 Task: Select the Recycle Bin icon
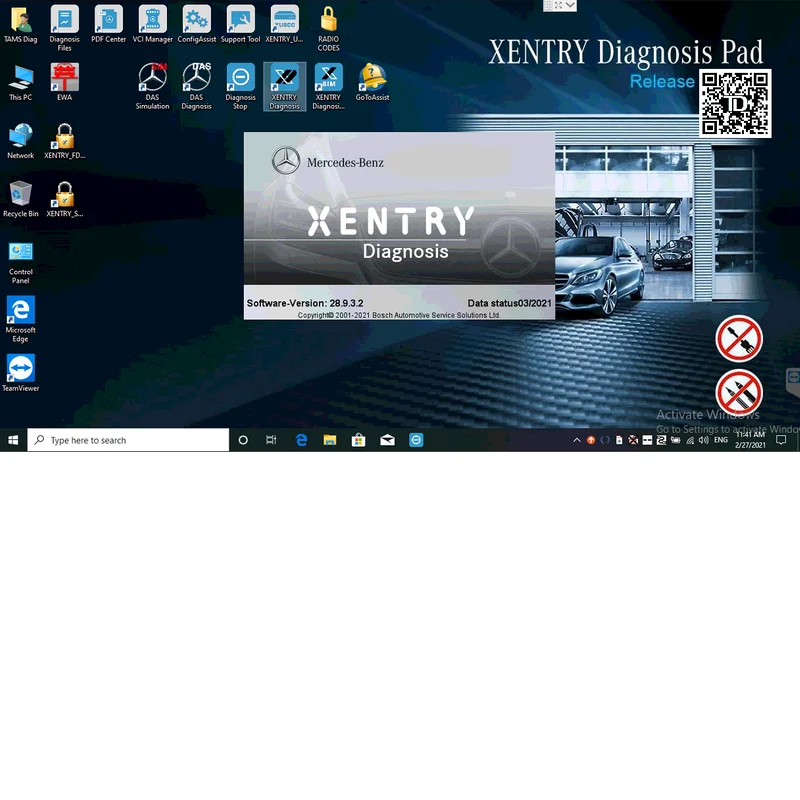point(20,199)
